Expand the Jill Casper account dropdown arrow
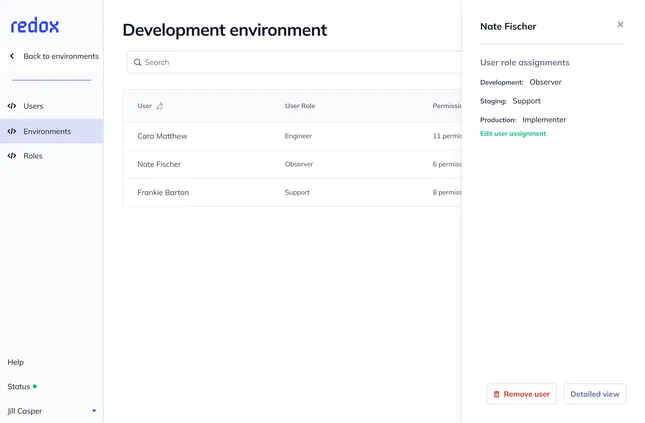 pos(94,411)
